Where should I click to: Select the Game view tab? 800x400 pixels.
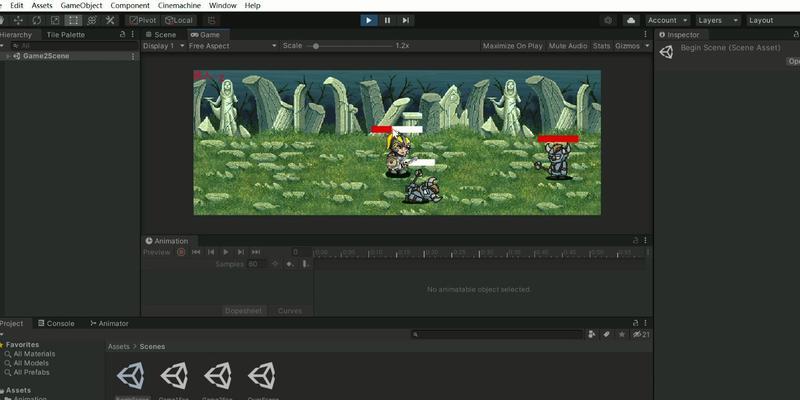click(x=205, y=35)
